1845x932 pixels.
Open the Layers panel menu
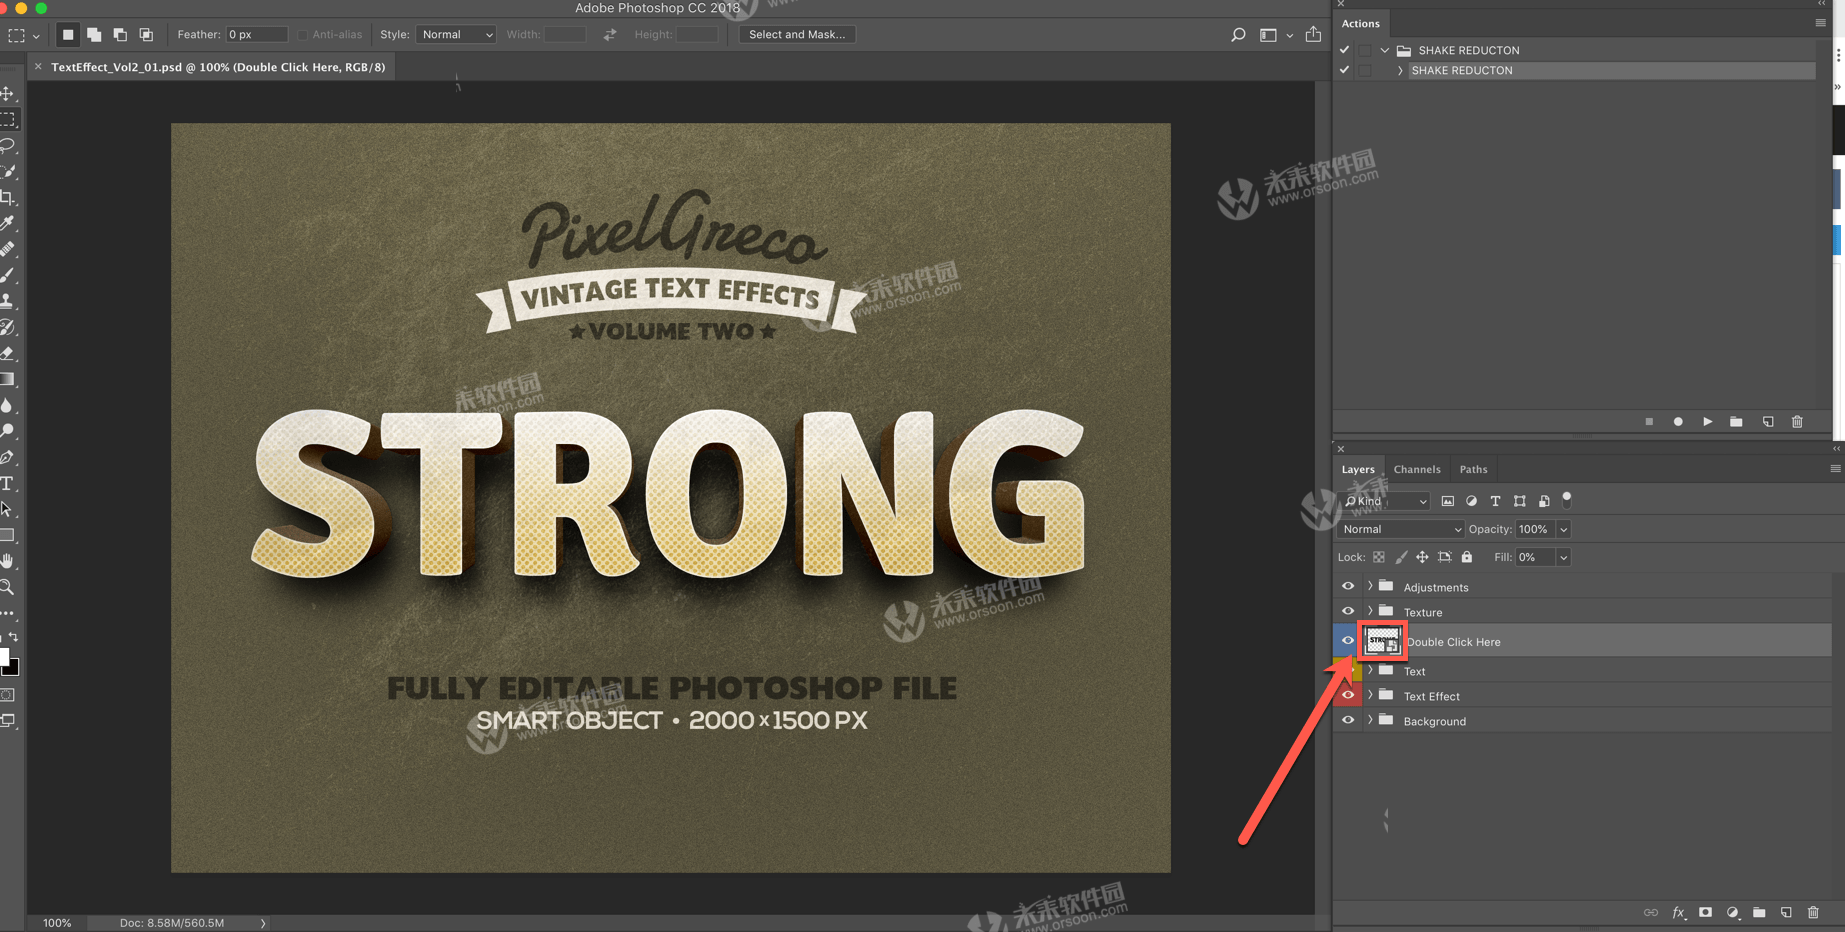click(x=1835, y=469)
